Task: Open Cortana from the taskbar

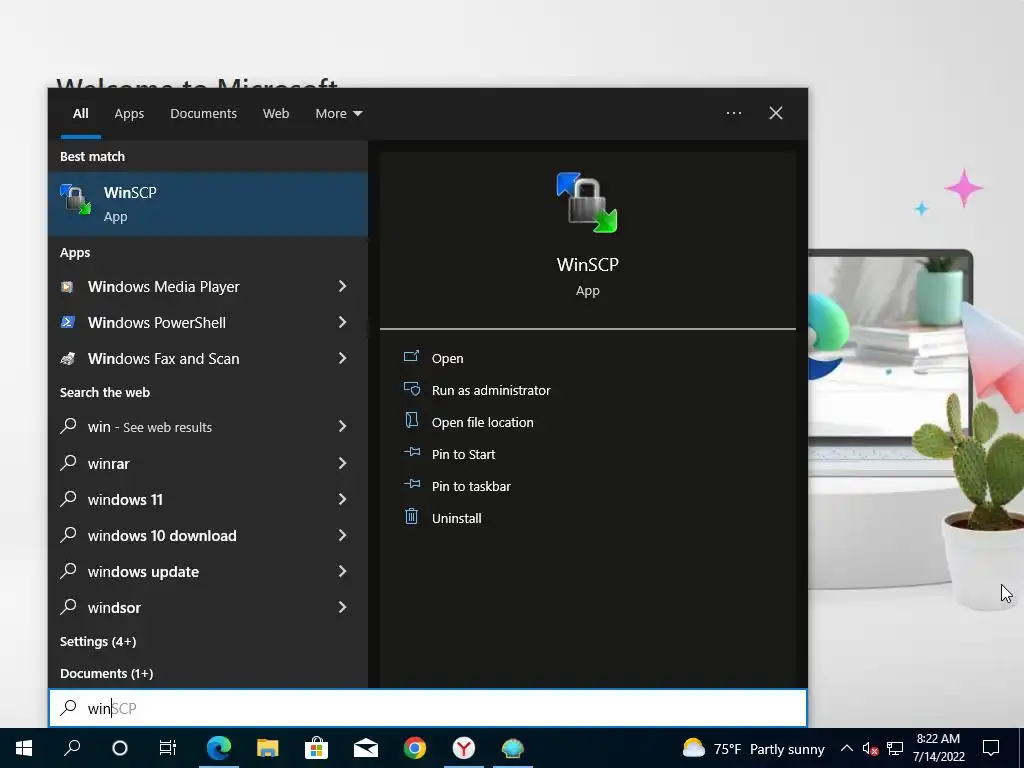Action: (x=120, y=748)
